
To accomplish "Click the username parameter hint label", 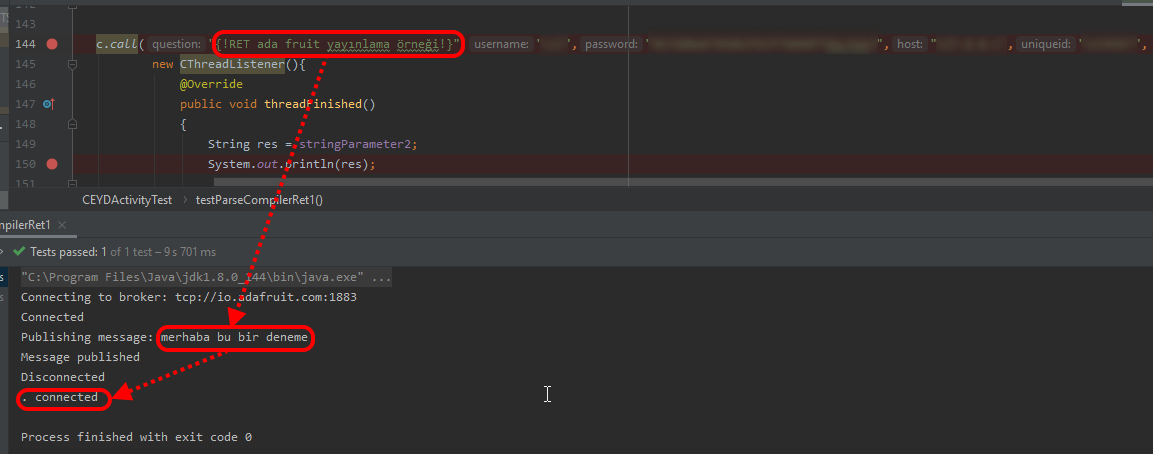I will (501, 44).
